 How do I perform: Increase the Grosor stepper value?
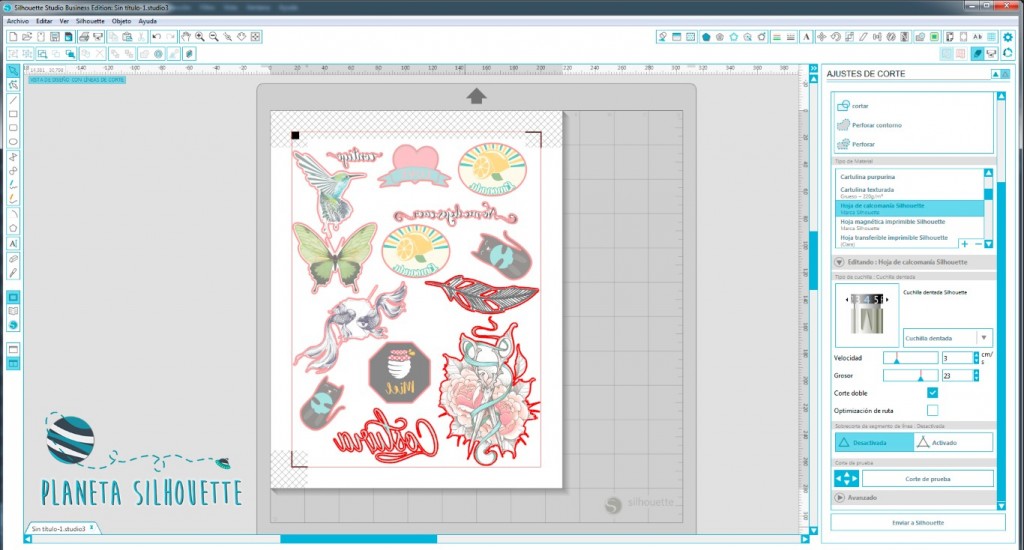coord(976,372)
